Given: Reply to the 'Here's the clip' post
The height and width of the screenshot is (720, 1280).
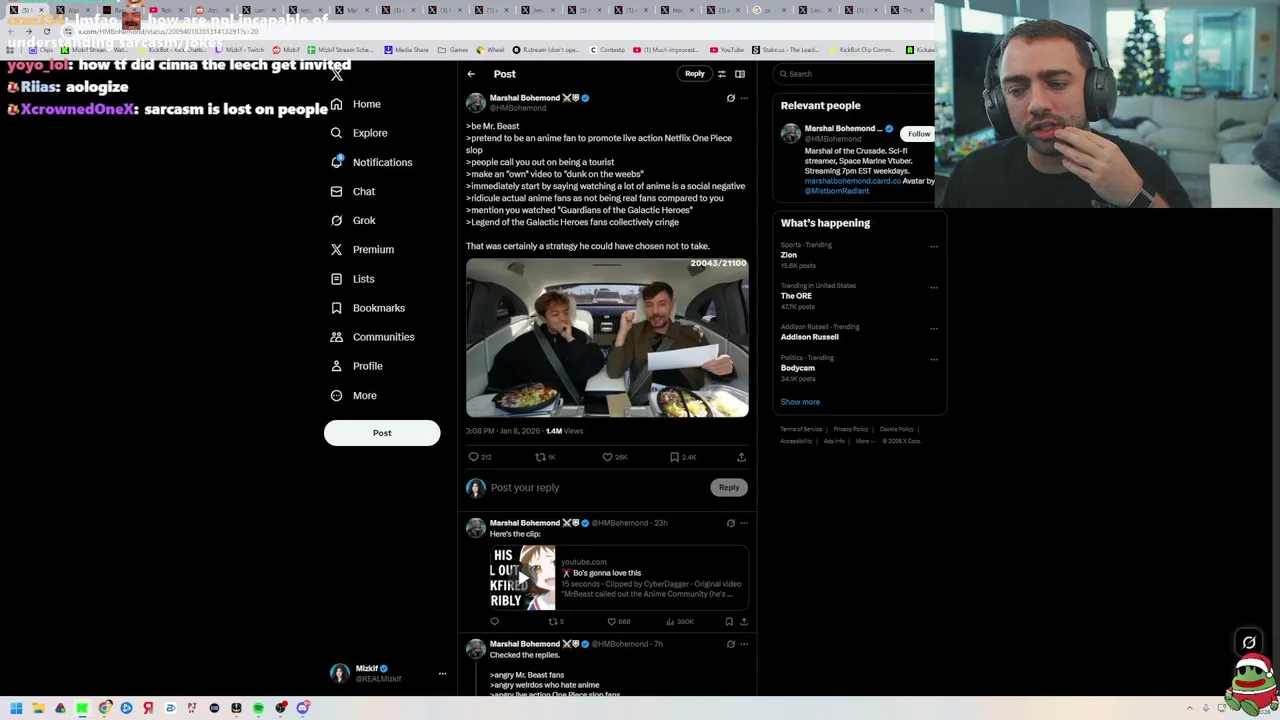Looking at the screenshot, I should pyautogui.click(x=494, y=622).
